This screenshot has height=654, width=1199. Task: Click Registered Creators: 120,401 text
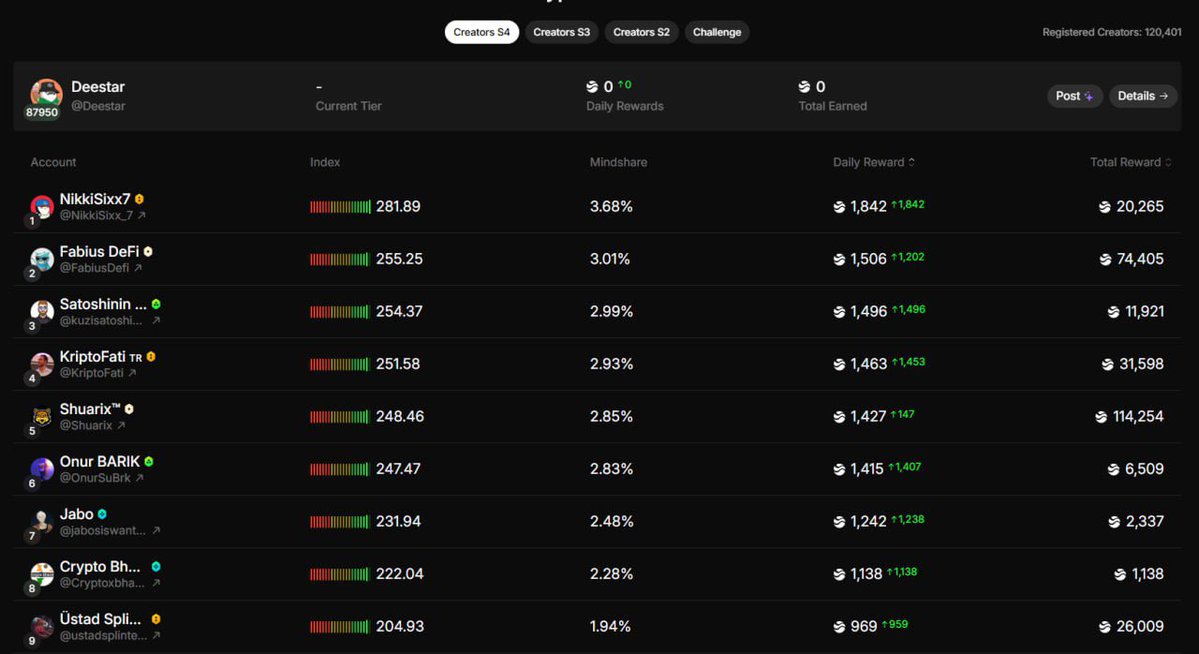coord(1112,32)
